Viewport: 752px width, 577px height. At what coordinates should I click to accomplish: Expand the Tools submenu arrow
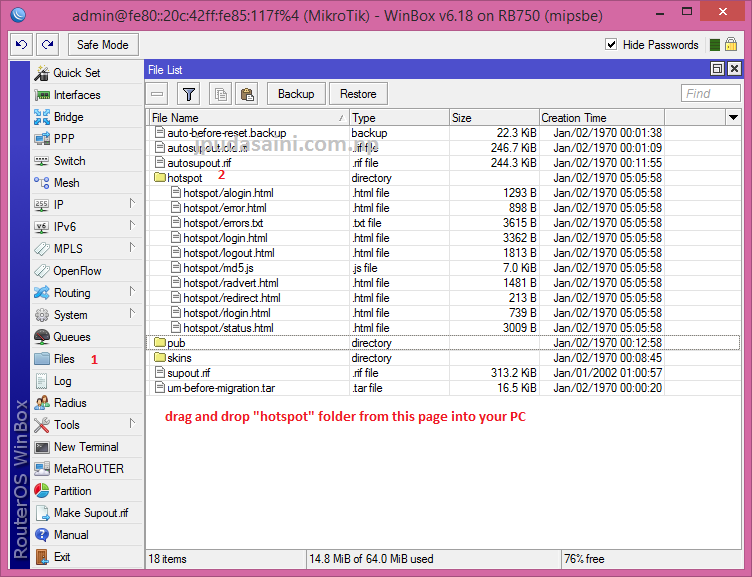tap(132, 424)
